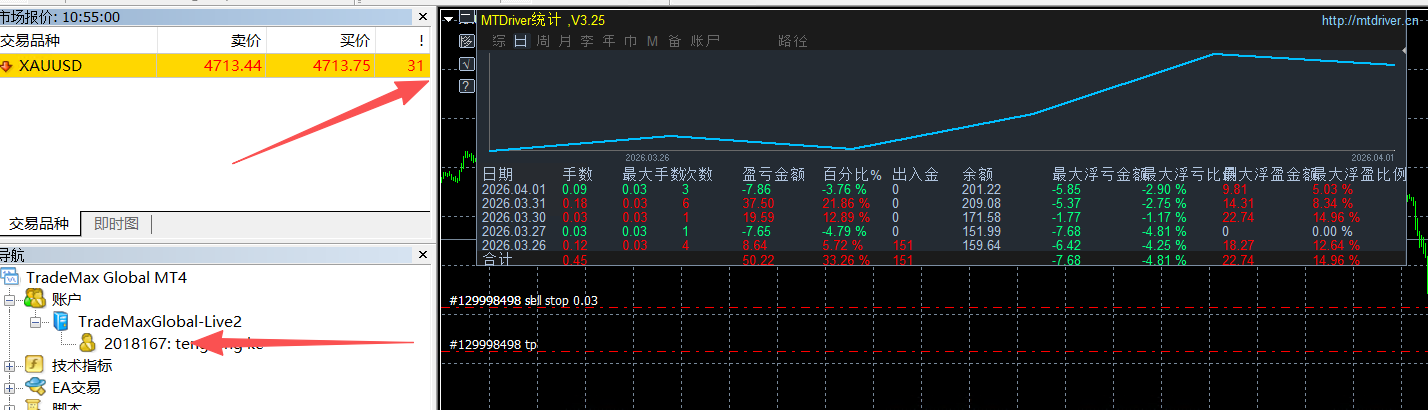Viewport: 1428px width, 410px height.
Task: Close the 市场报价 market watch panel
Action: [x=422, y=17]
